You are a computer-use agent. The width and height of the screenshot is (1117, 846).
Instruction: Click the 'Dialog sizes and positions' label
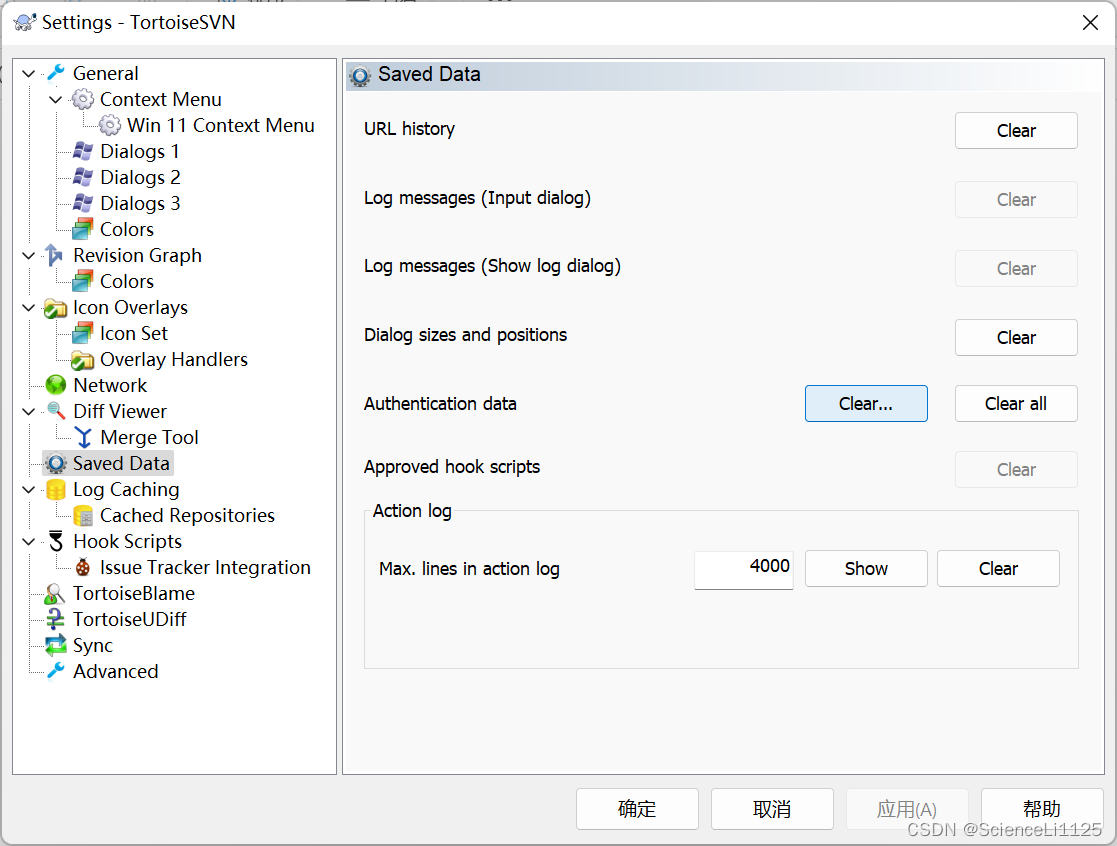[465, 335]
